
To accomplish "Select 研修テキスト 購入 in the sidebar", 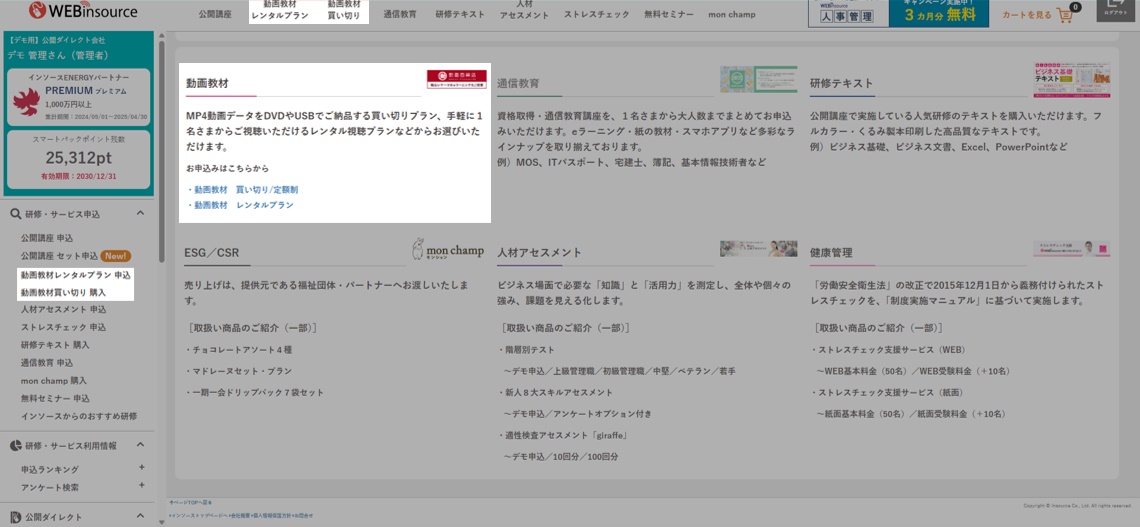I will (x=55, y=345).
